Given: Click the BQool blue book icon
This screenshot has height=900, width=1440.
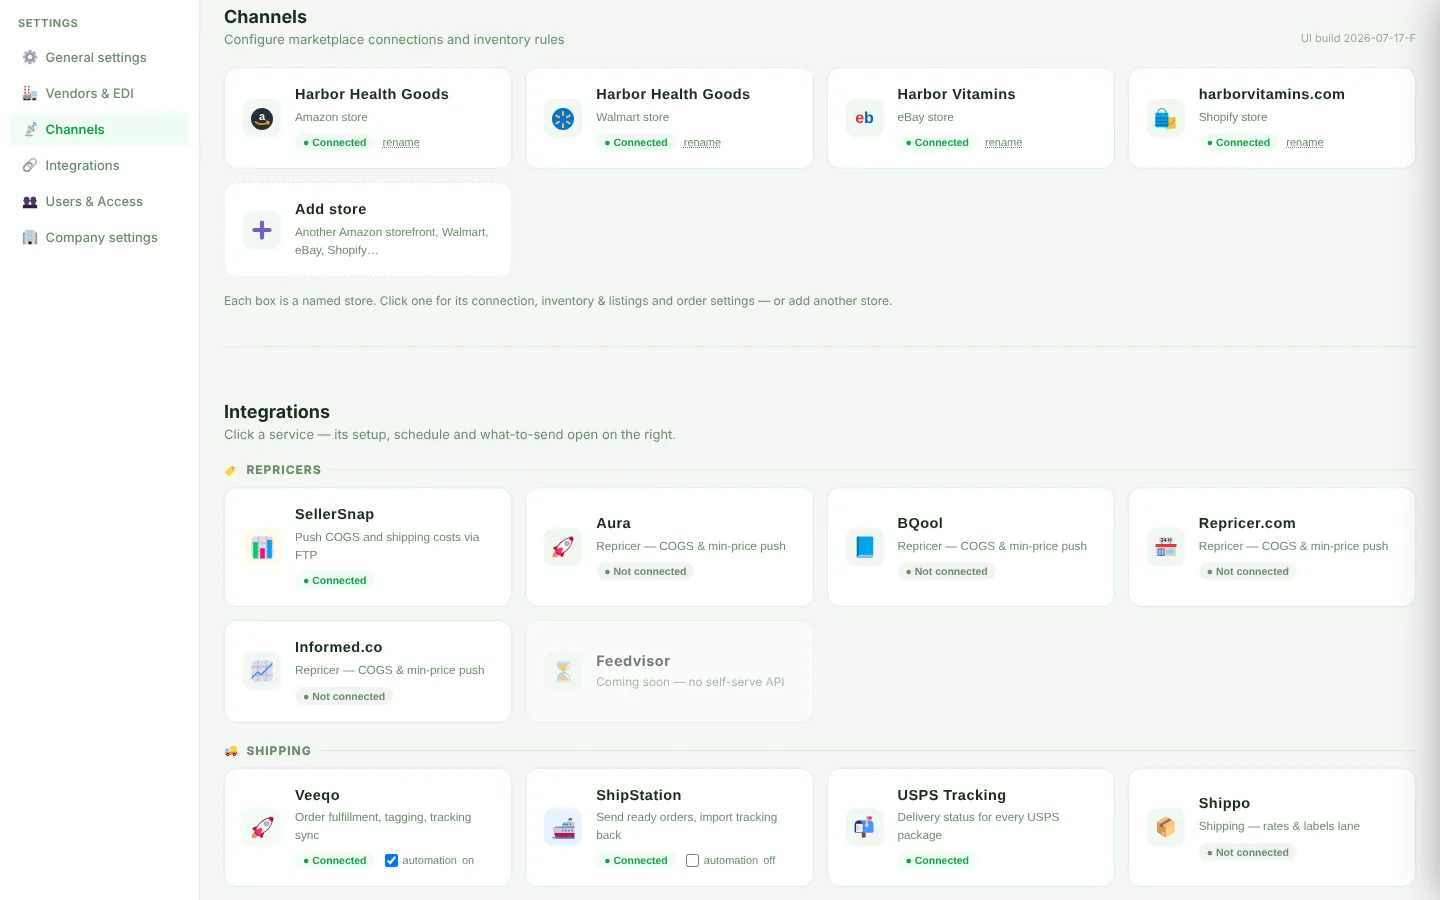Looking at the screenshot, I should (864, 547).
